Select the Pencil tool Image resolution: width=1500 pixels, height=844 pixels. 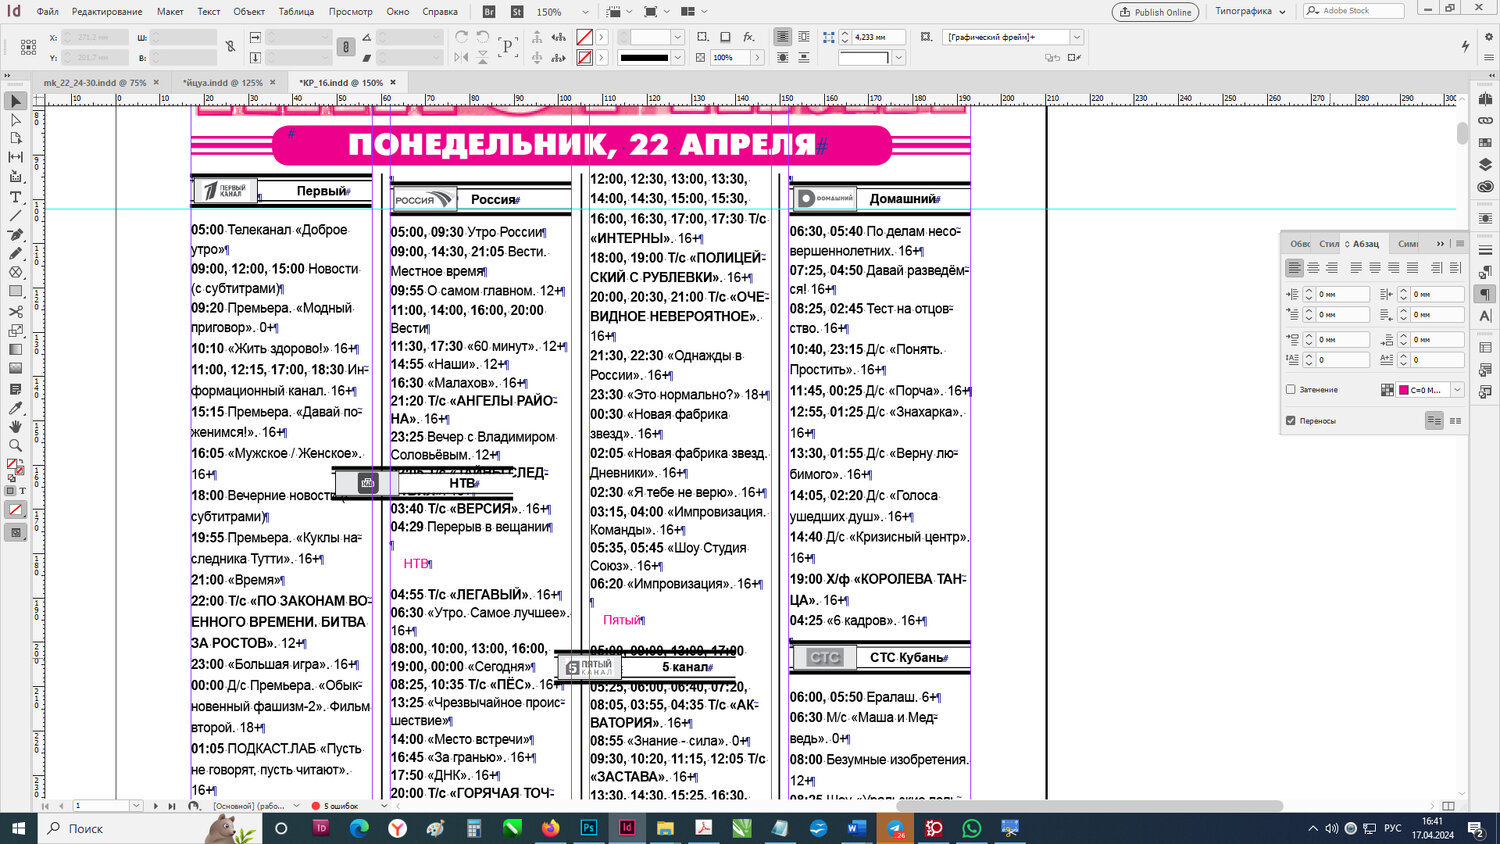pyautogui.click(x=15, y=254)
